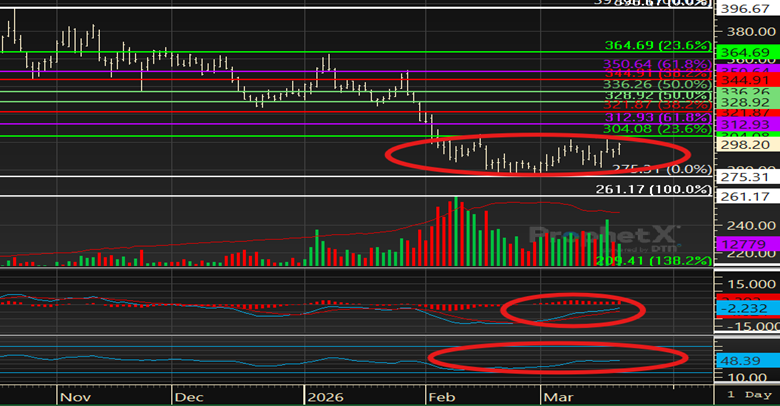780x406 pixels.
Task: Click the 350.64 (61.8%) purple retracement label
Action: pyautogui.click(x=657, y=64)
